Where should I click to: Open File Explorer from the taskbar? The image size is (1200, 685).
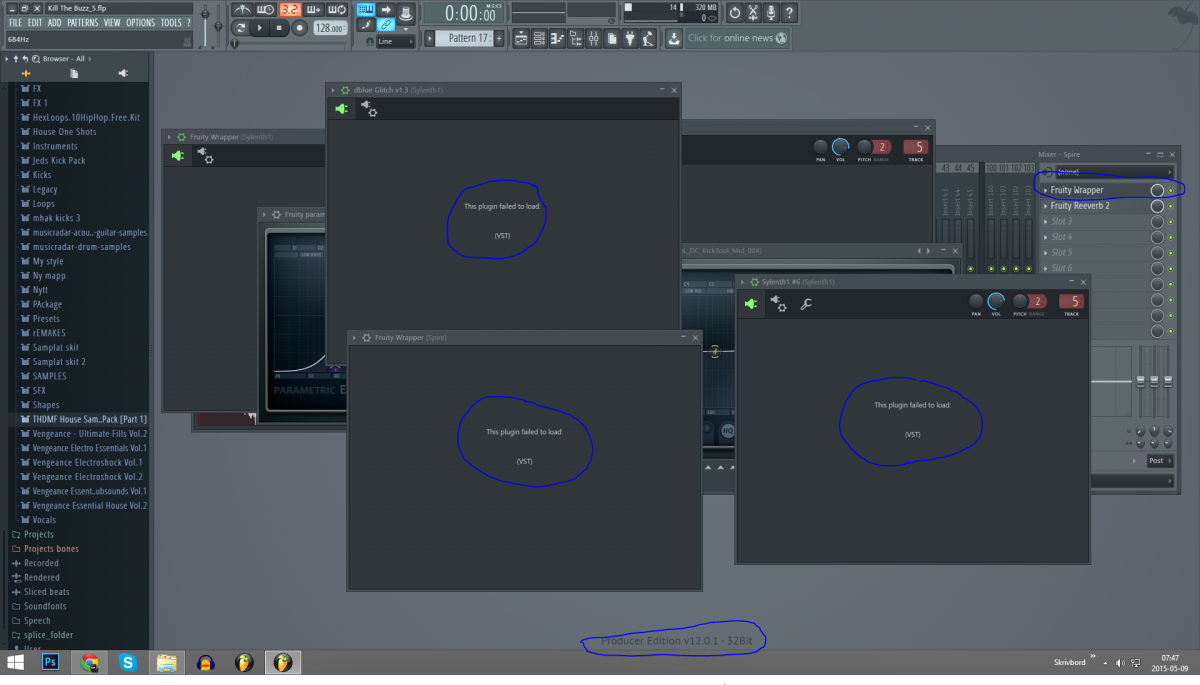coord(166,662)
